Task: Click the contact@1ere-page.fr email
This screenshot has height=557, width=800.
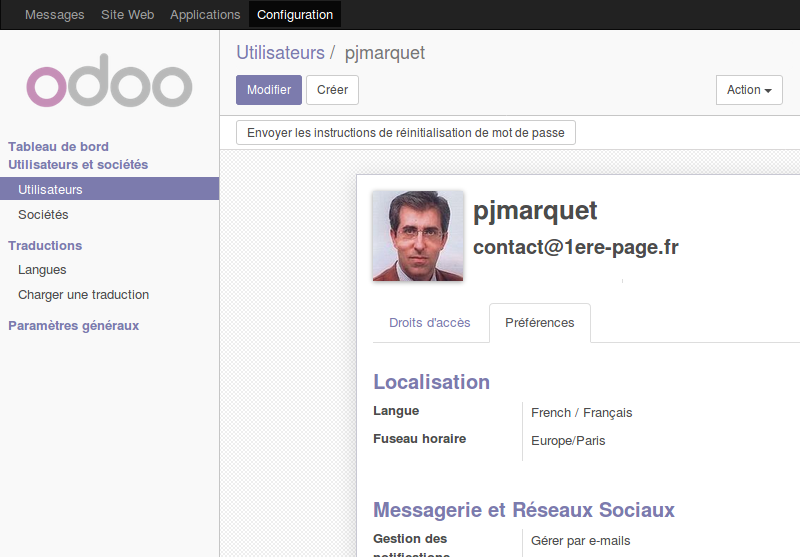Action: pos(576,247)
